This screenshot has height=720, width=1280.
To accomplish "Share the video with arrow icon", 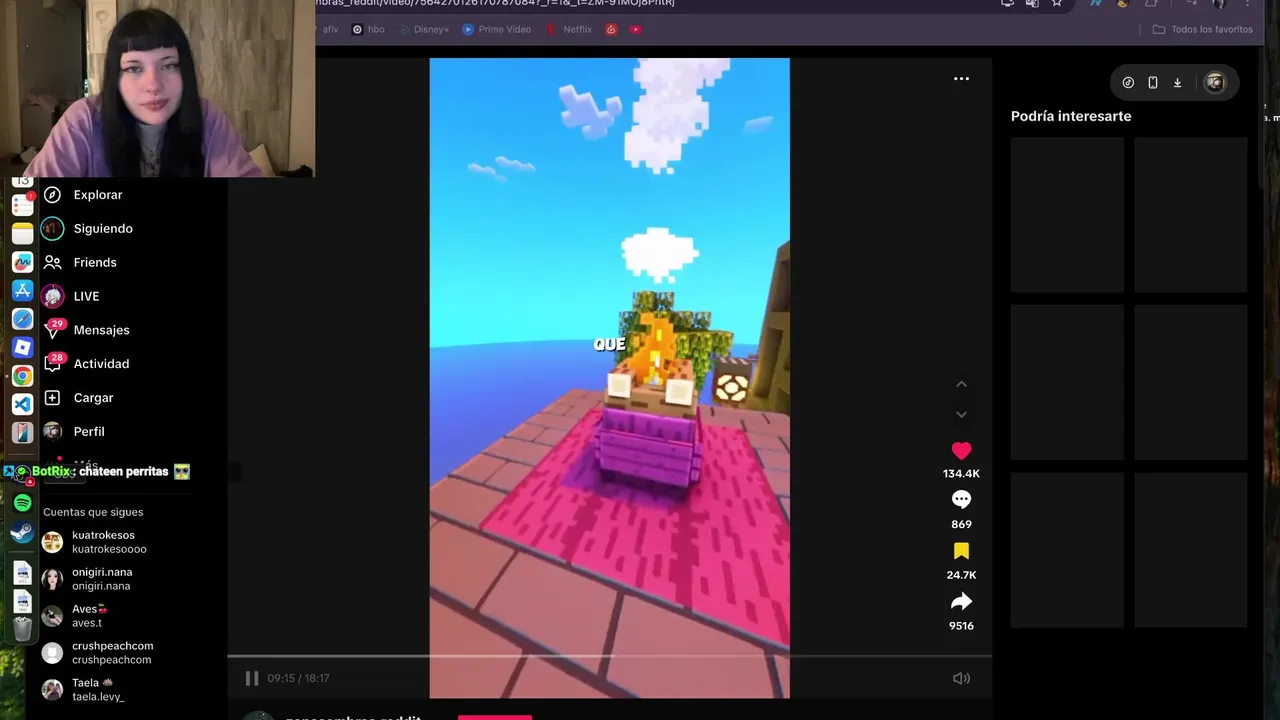I will (x=961, y=602).
